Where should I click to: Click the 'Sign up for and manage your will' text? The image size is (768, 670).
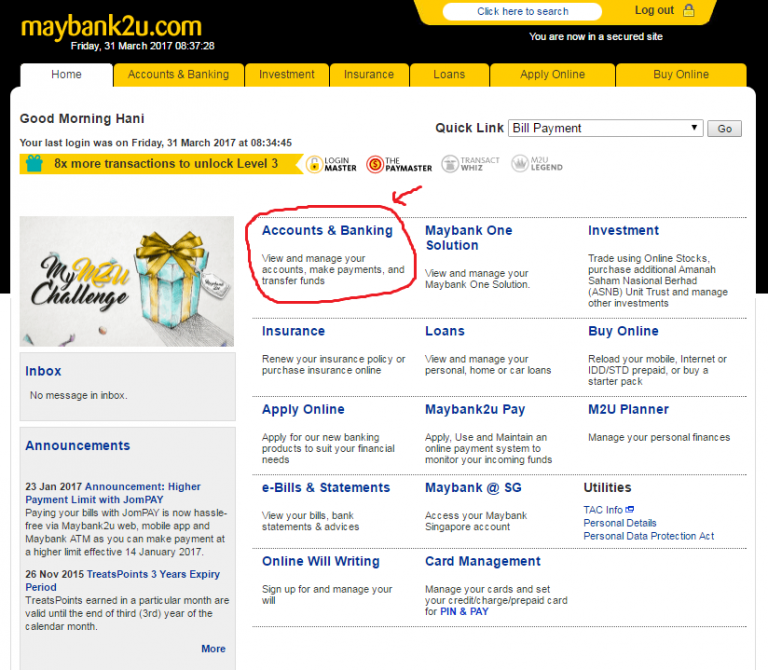tap(327, 595)
